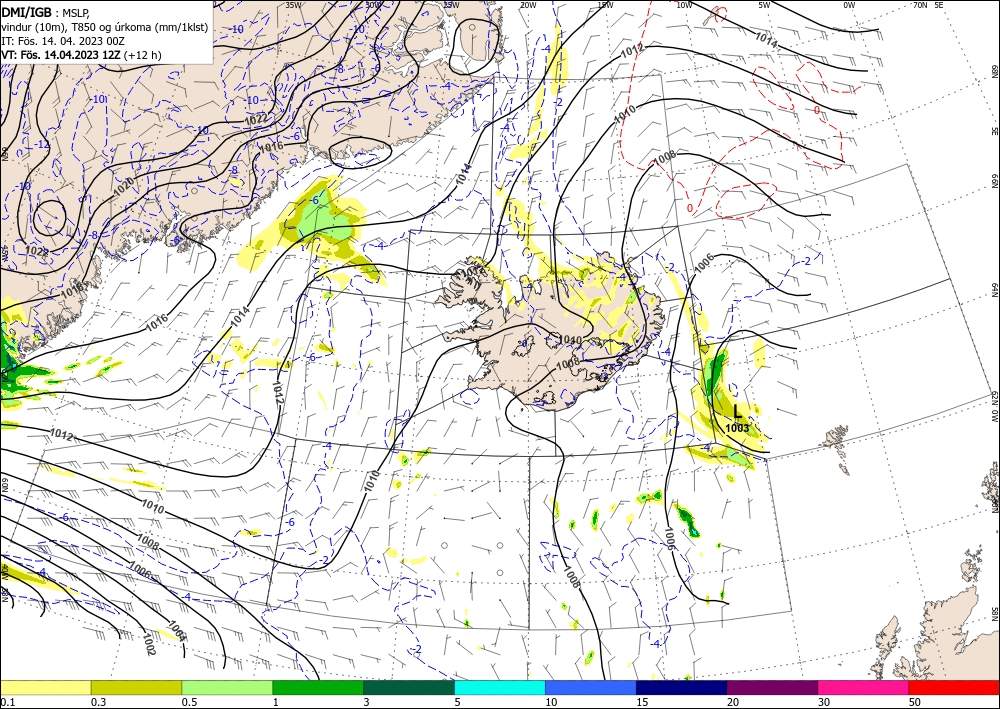Image resolution: width=1000 pixels, height=709 pixels.
Task: Click the '(+12 h)' forecast offset text
Action: point(142,55)
